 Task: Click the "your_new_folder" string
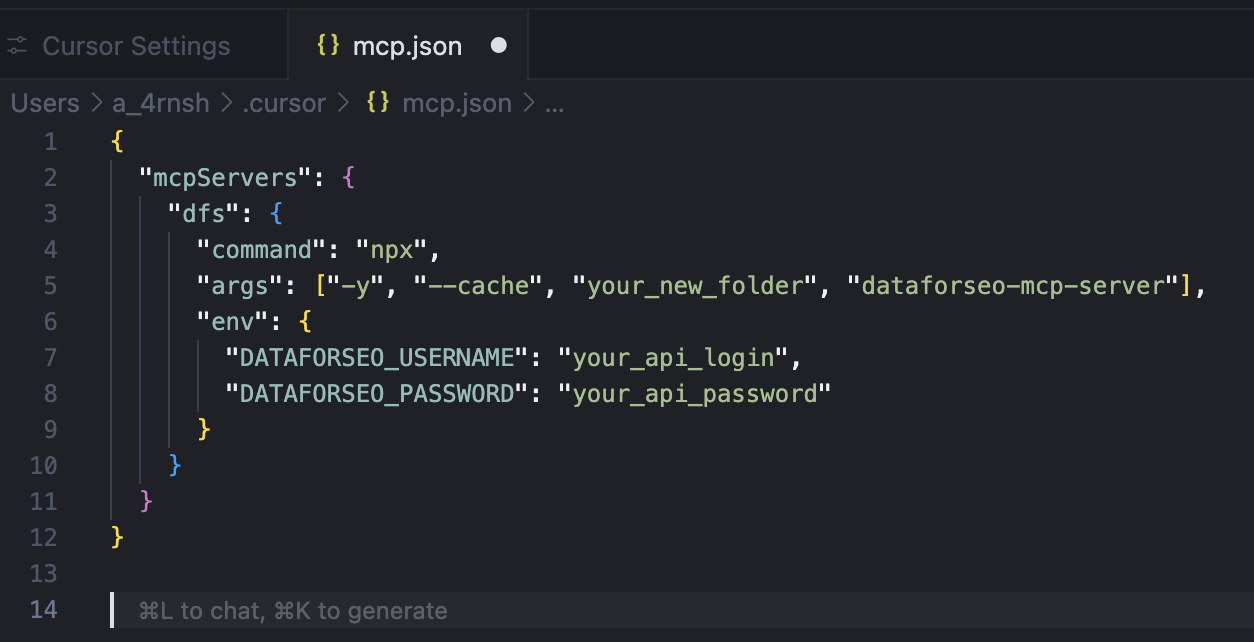point(695,286)
